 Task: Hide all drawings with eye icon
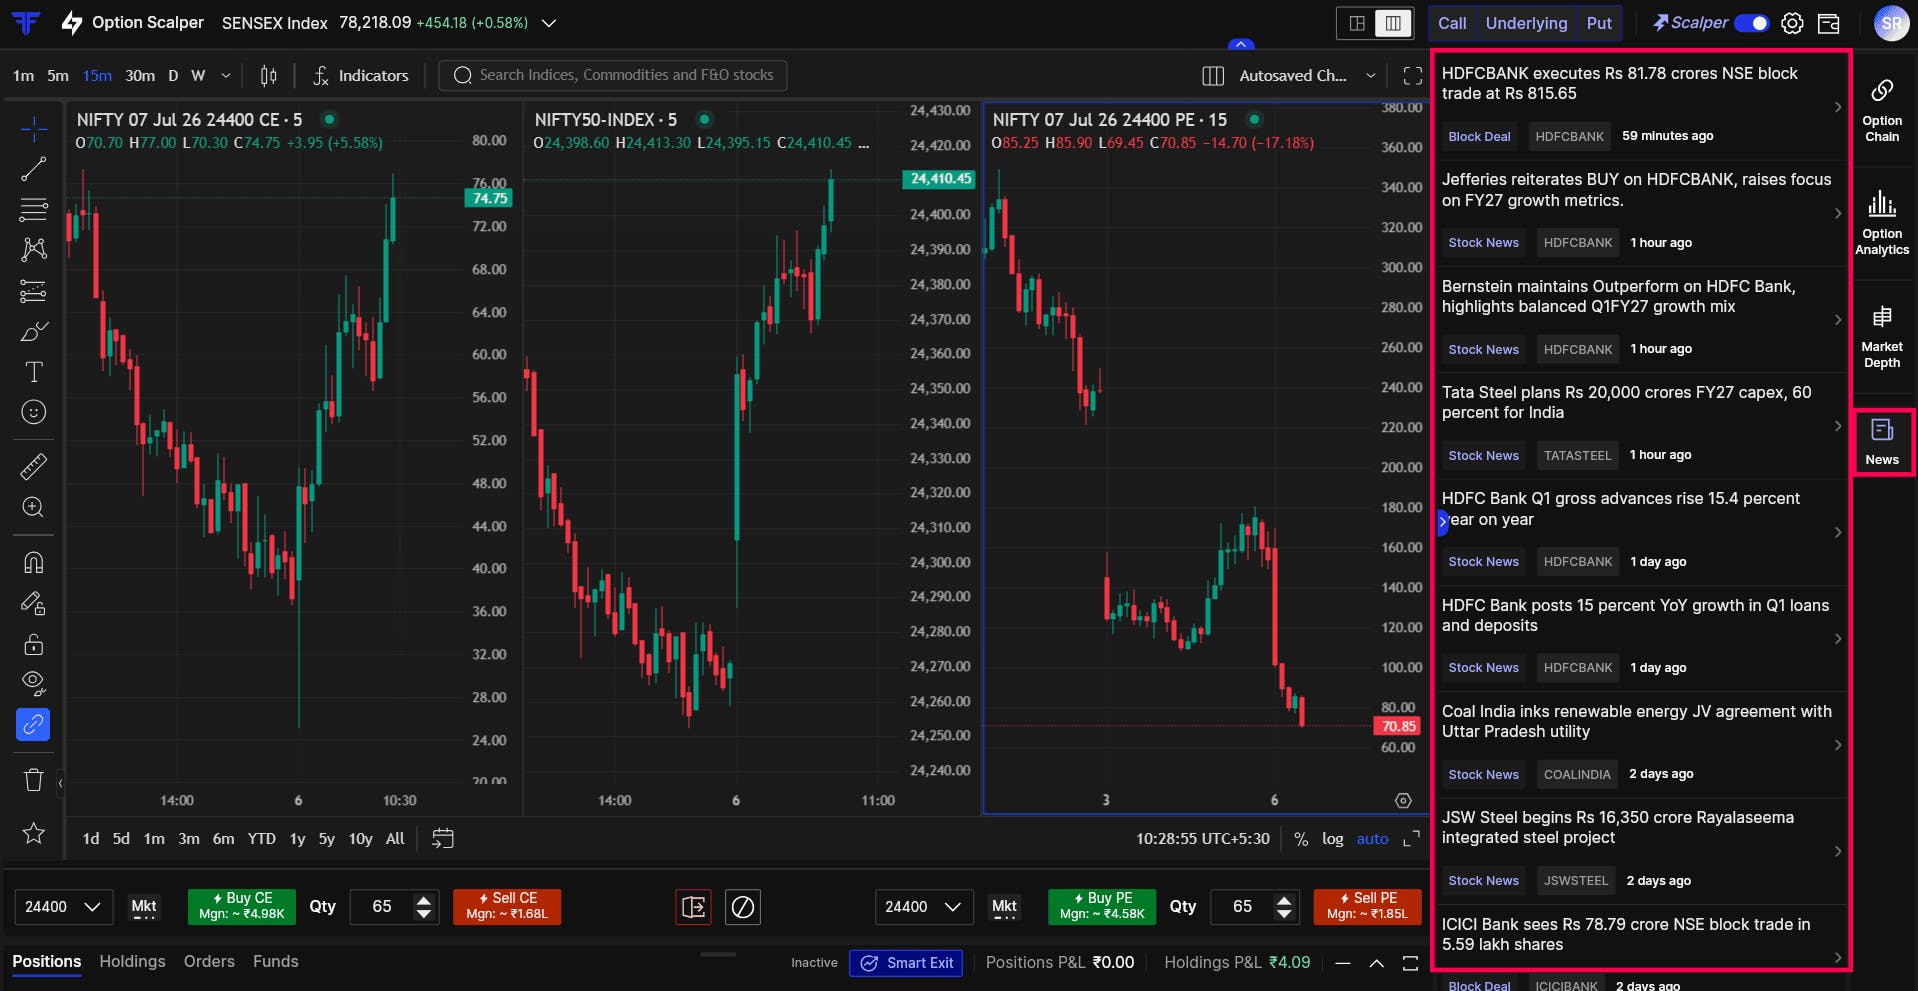tap(33, 683)
